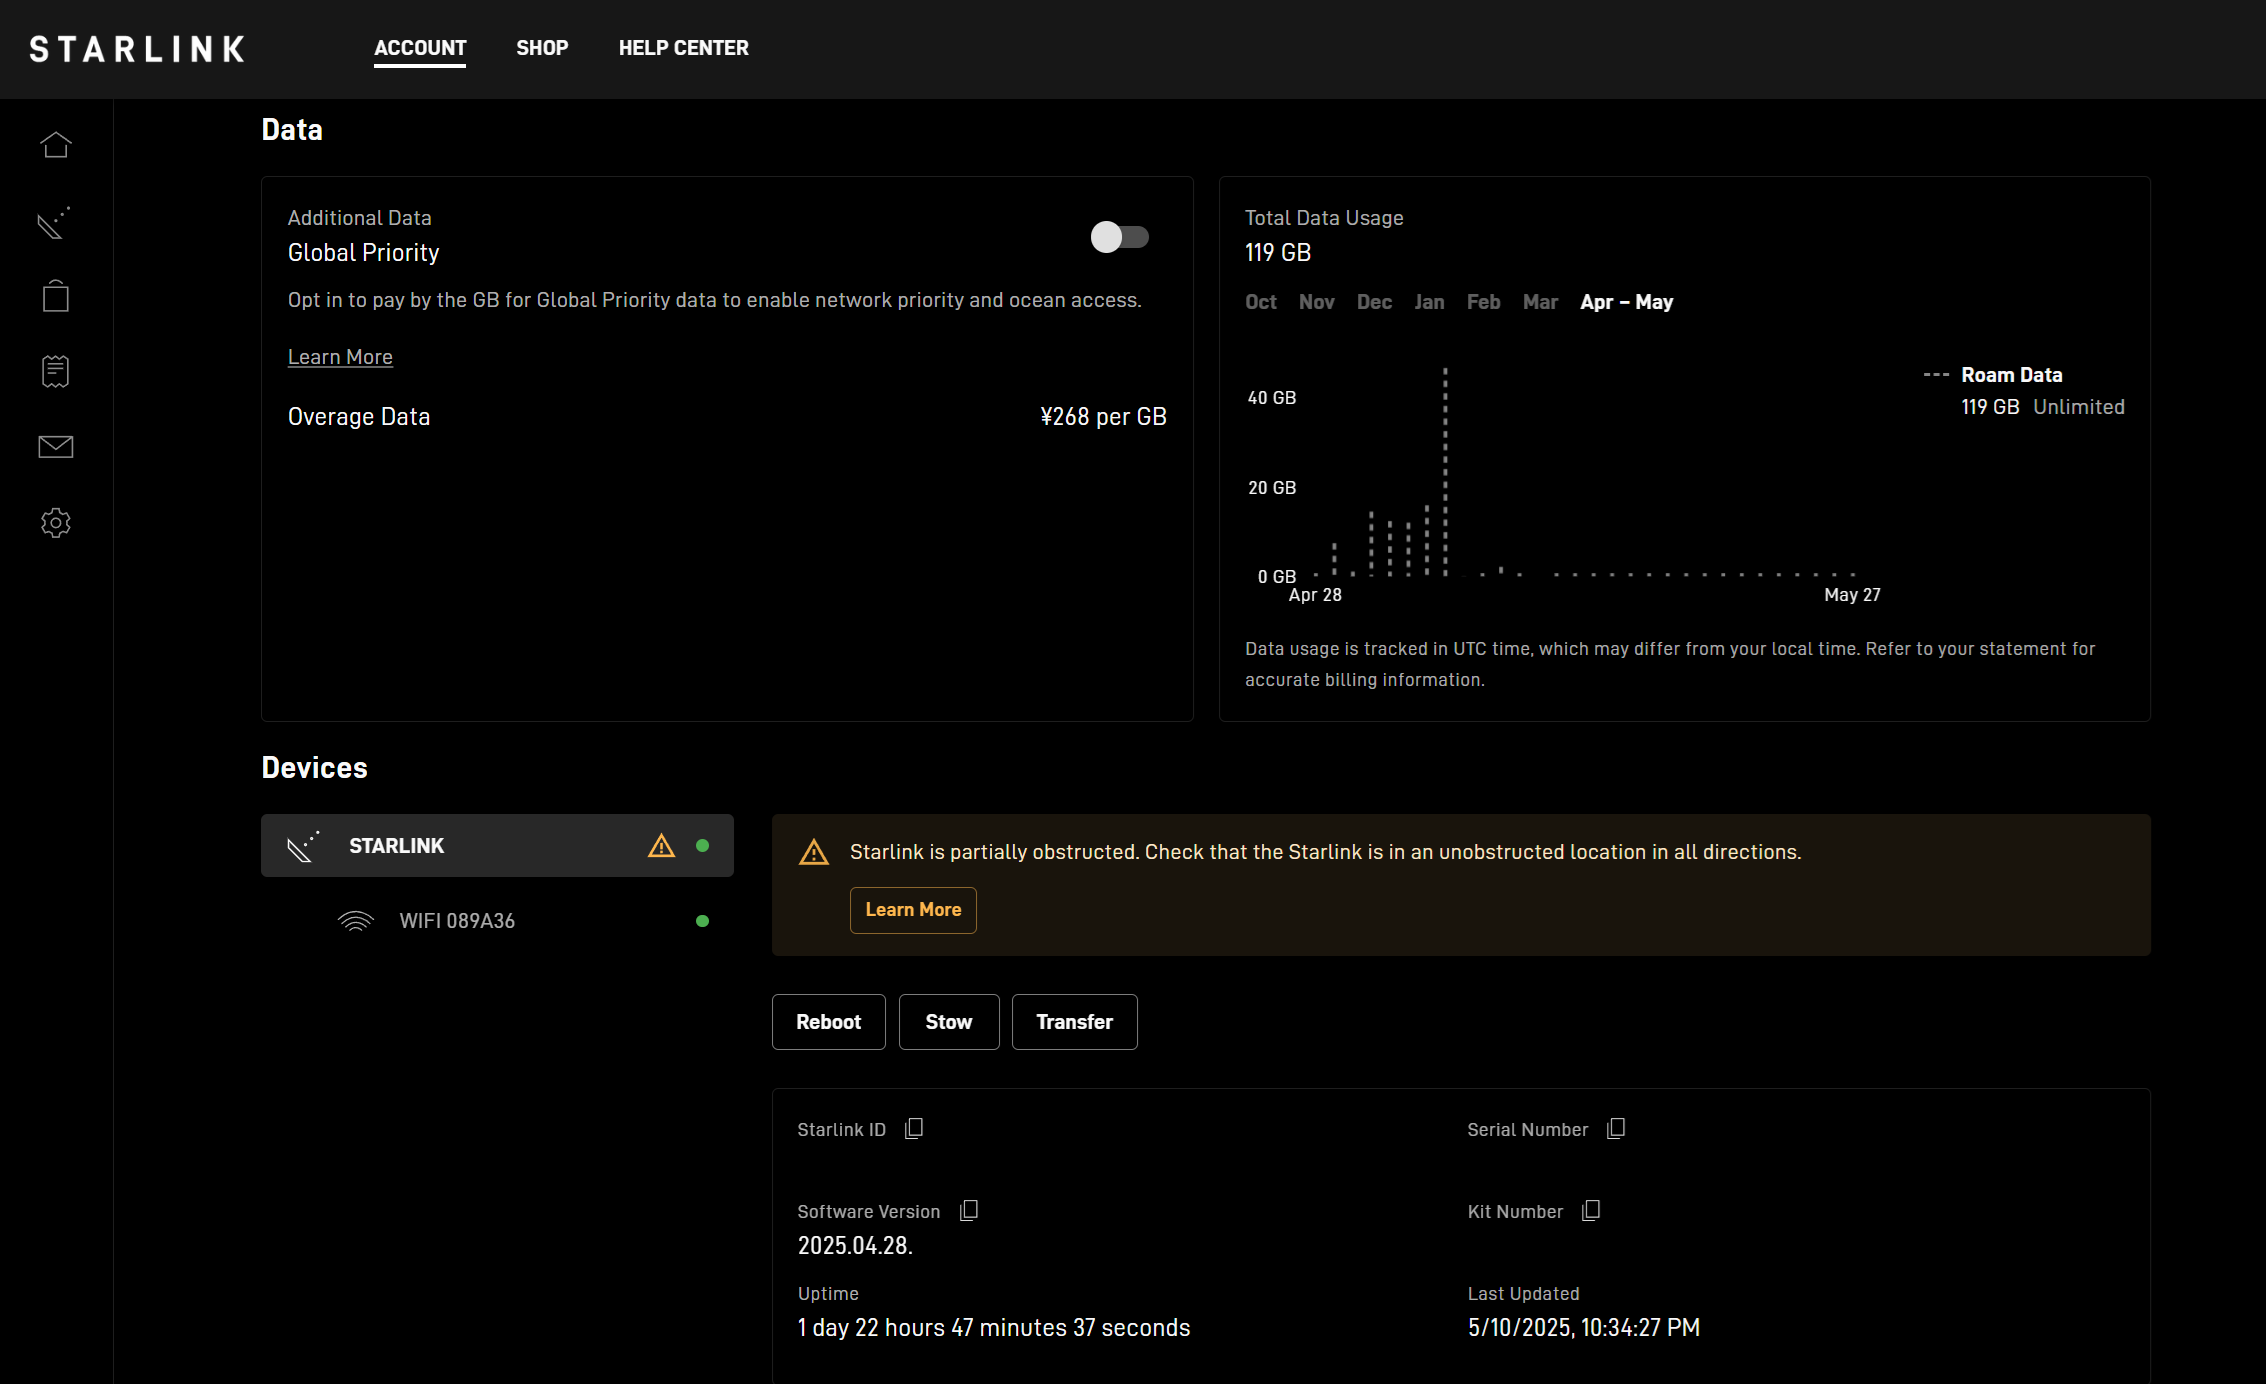Select the Jan usage month
The height and width of the screenshot is (1384, 2266).
(1430, 302)
